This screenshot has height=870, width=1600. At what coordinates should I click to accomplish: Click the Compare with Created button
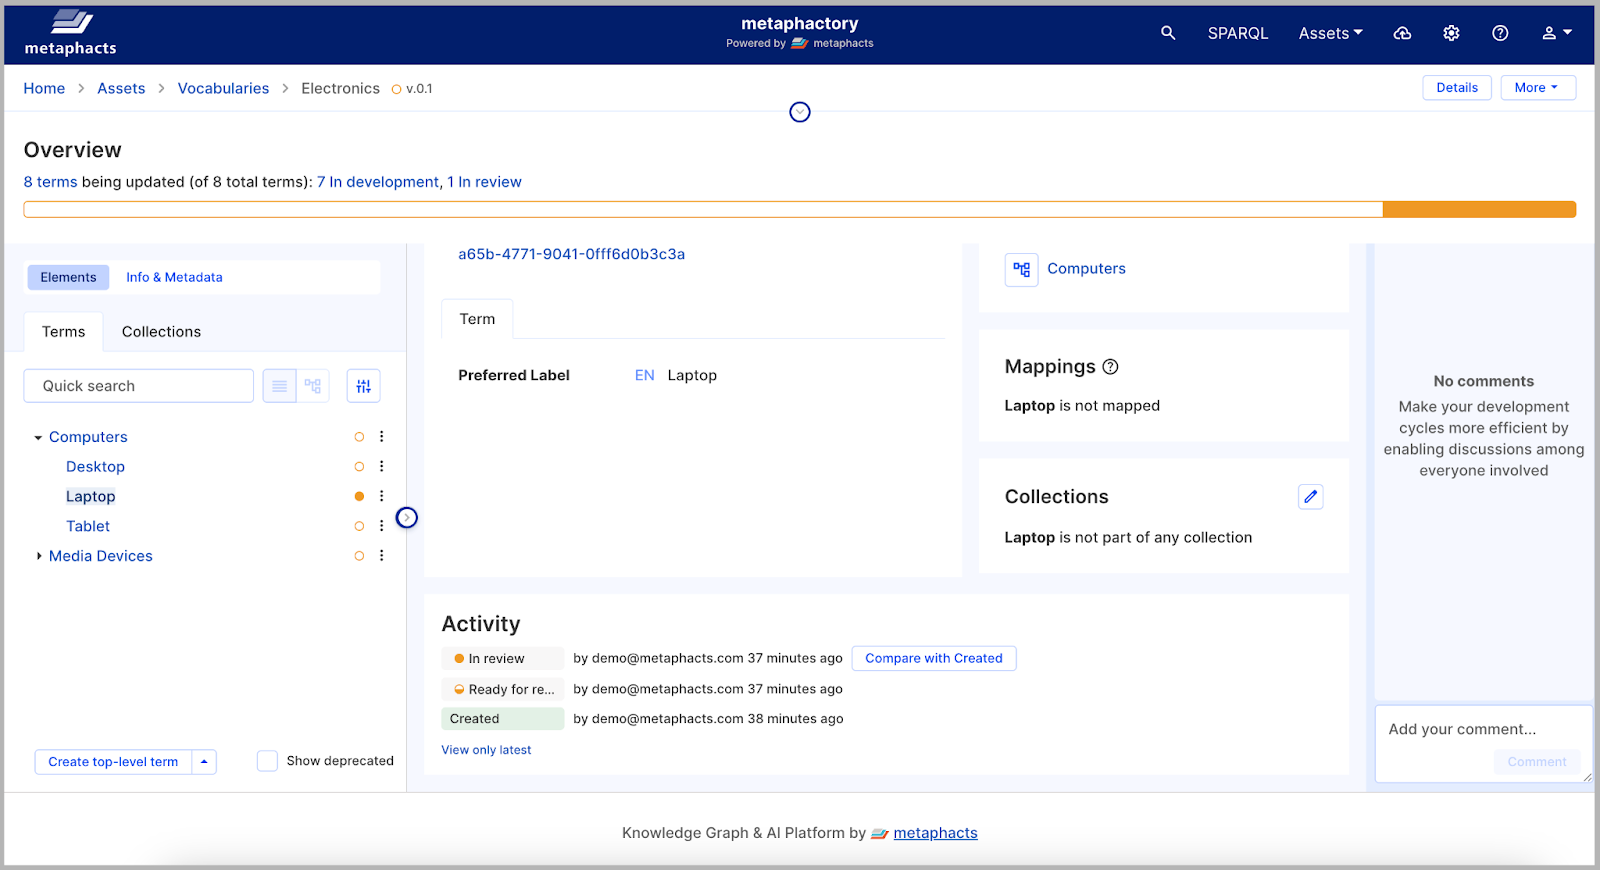tap(933, 658)
